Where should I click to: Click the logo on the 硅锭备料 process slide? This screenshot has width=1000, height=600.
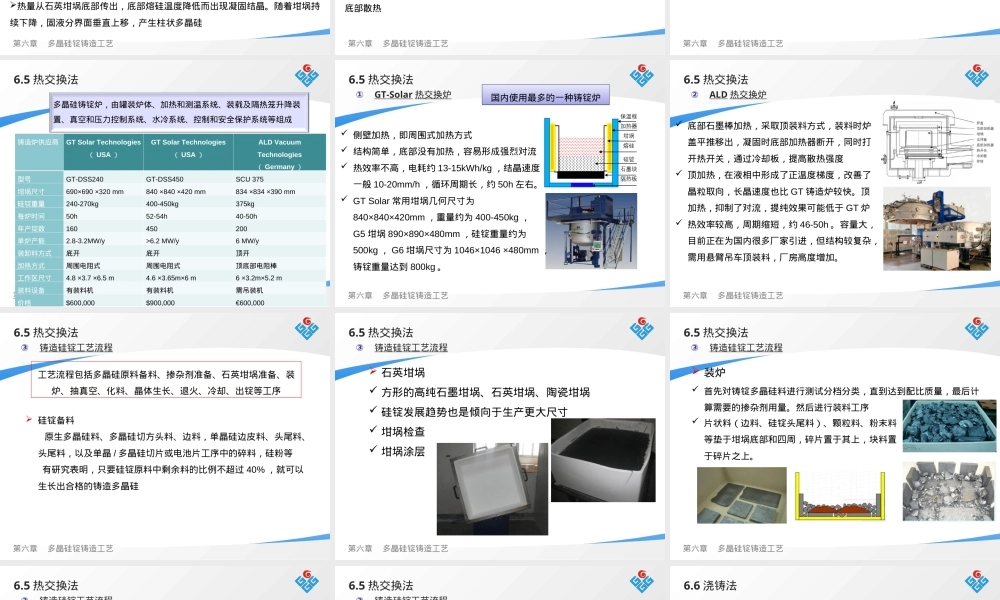tap(307, 328)
